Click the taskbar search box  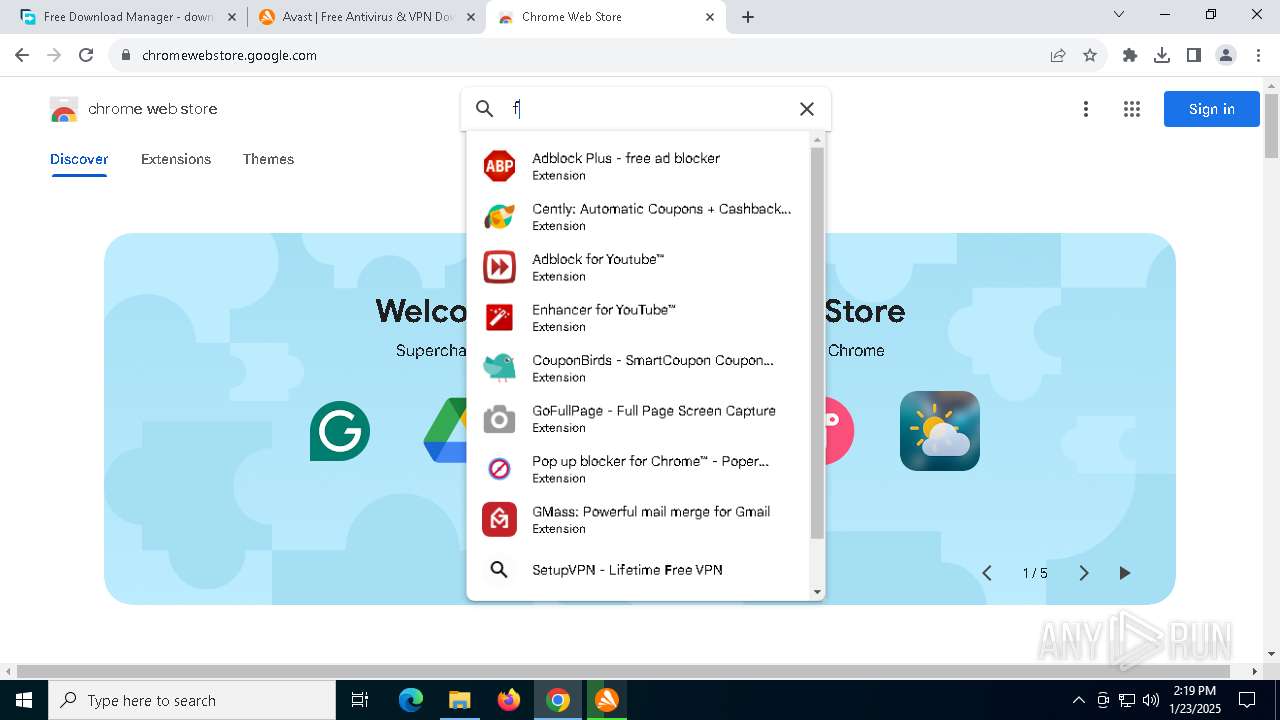[192, 700]
